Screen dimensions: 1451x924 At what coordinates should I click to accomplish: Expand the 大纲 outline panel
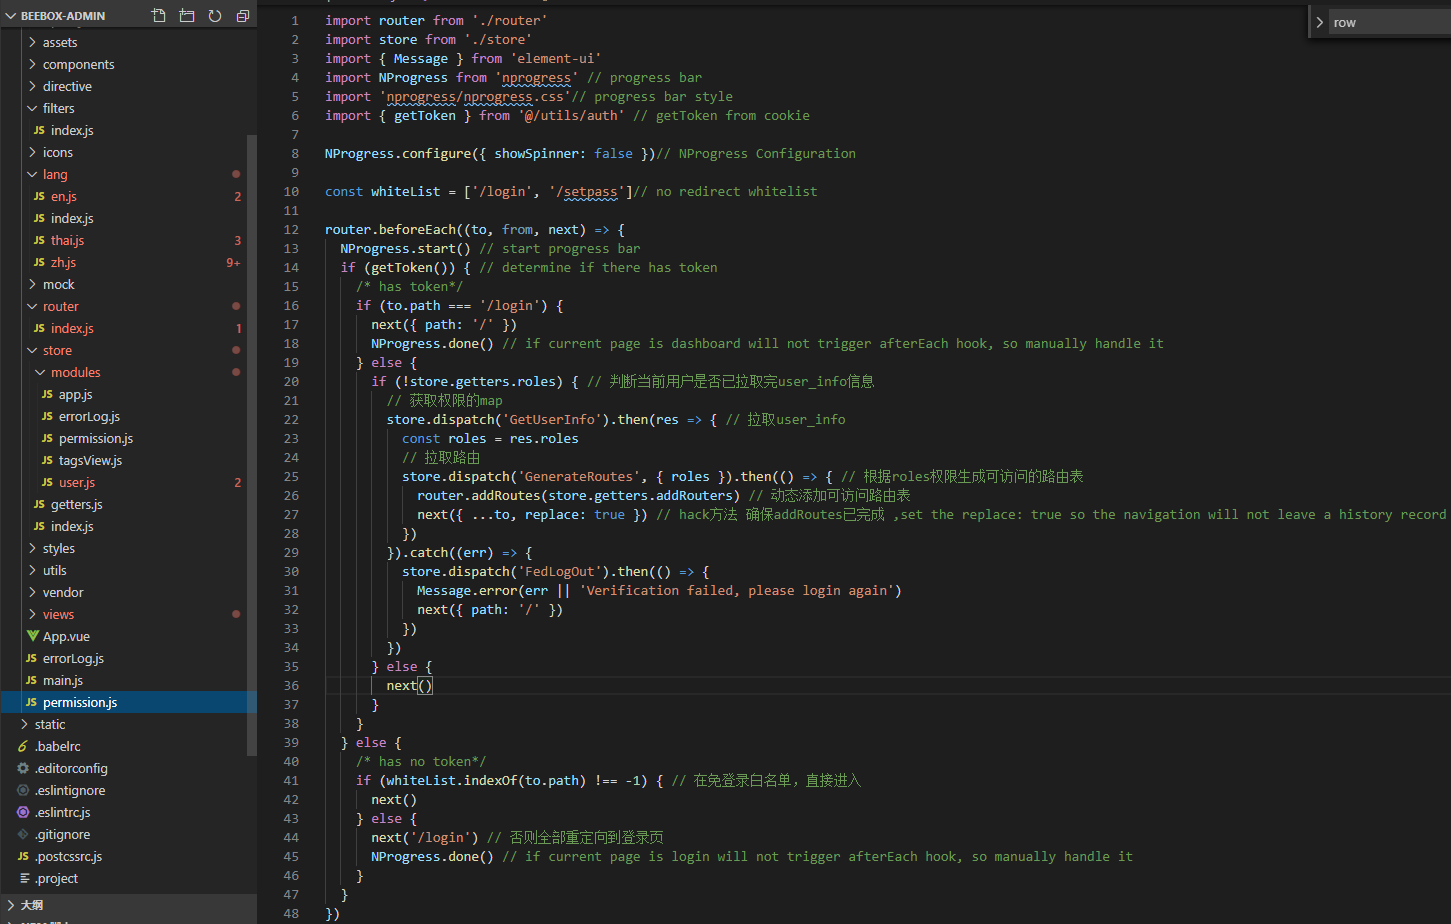coord(11,904)
